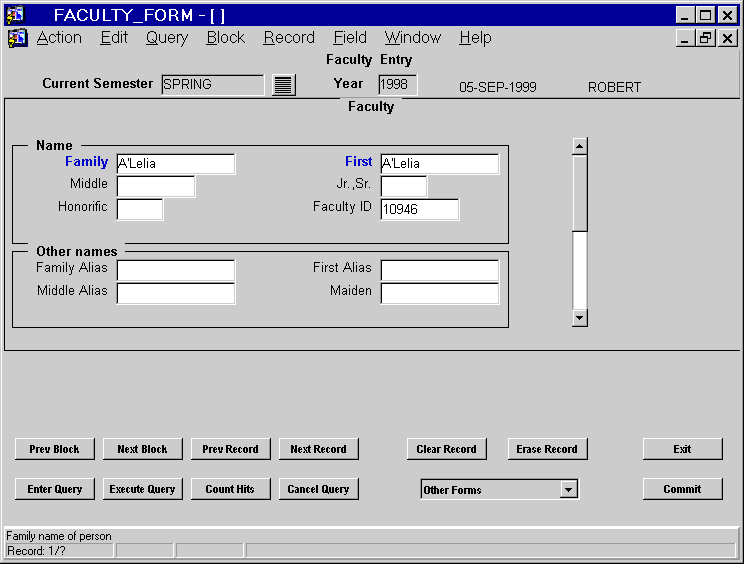744x564 pixels.
Task: Click the 'Family name of person' hint
Action: point(59,536)
